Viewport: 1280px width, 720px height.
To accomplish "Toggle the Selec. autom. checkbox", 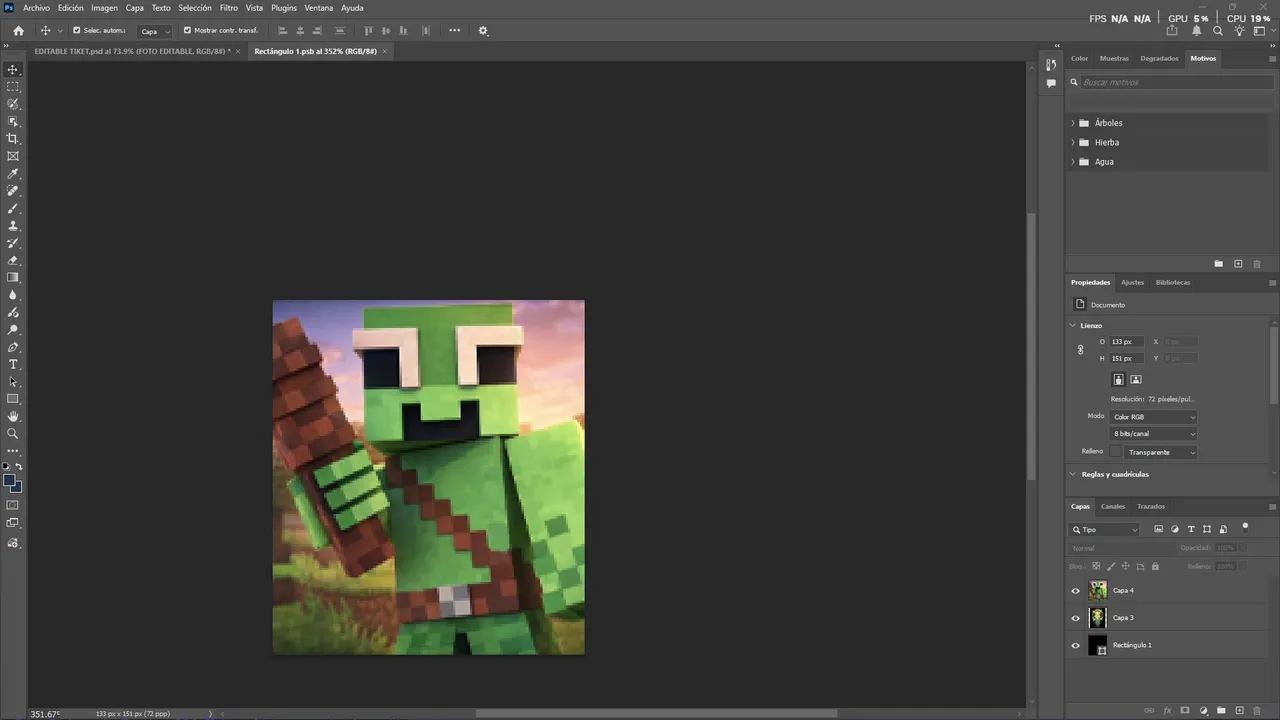I will [x=77, y=30].
